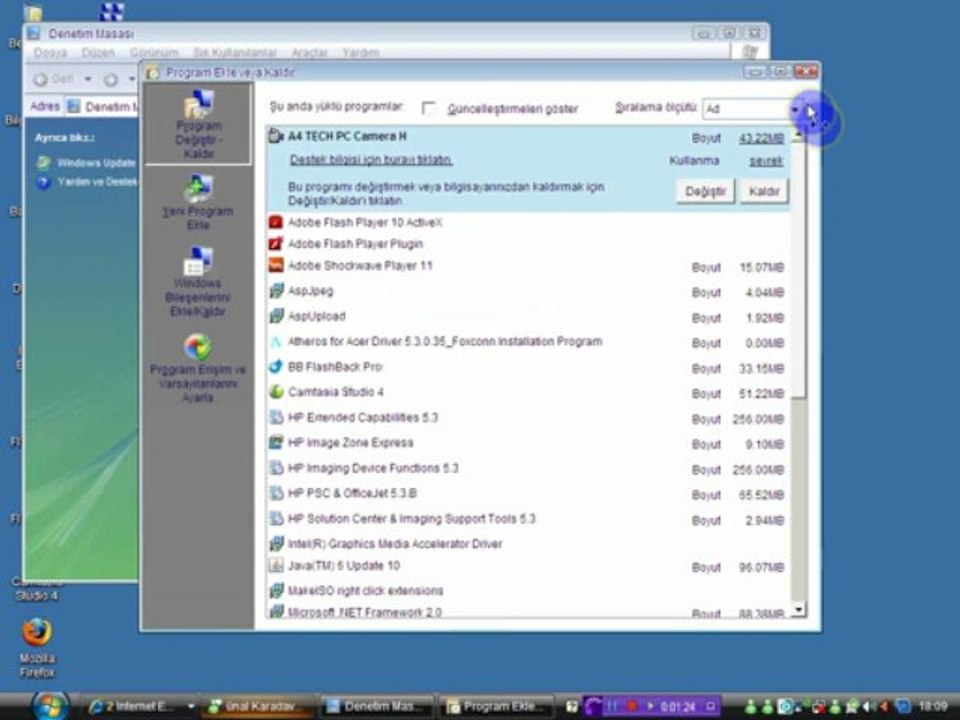The width and height of the screenshot is (960, 720).
Task: Click Java(TM) 6 Update 10 icon
Action: pyautogui.click(x=276, y=566)
